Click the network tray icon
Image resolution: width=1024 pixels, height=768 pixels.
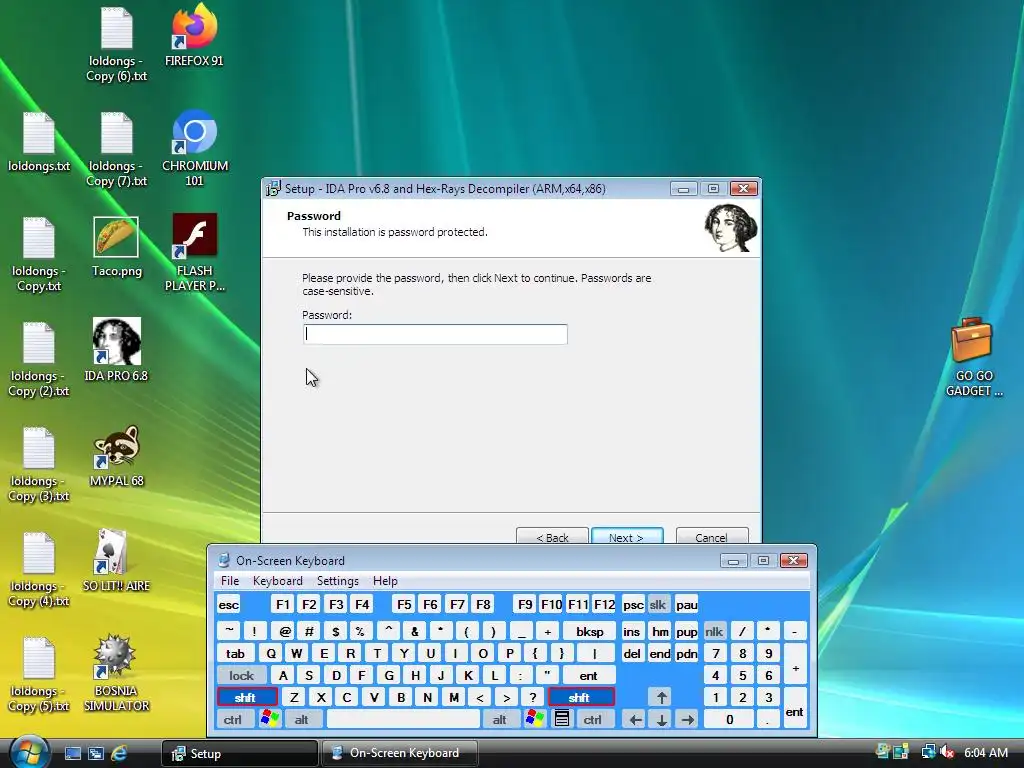pyautogui.click(x=927, y=752)
